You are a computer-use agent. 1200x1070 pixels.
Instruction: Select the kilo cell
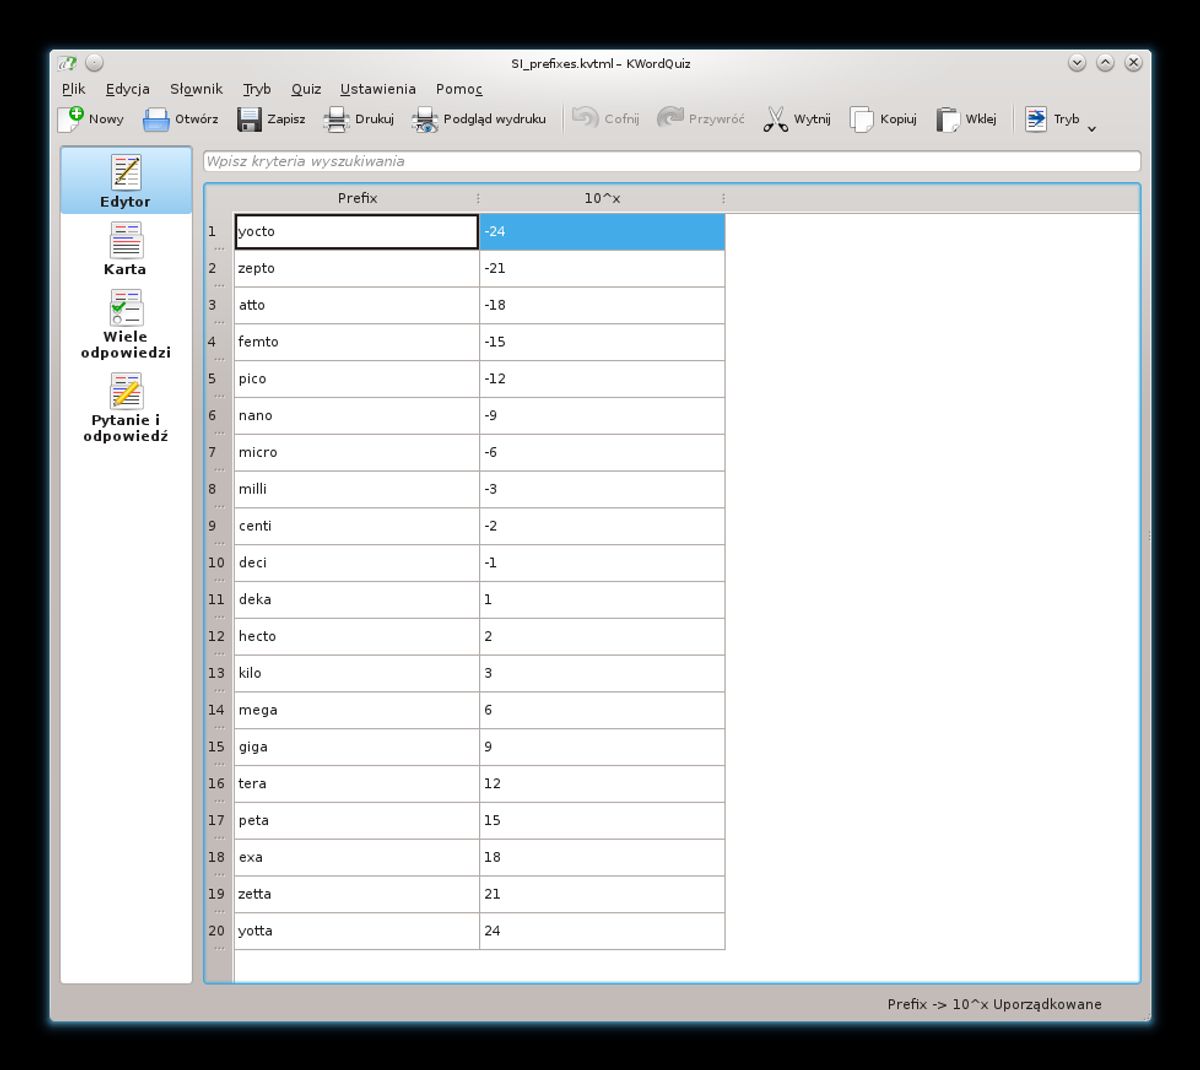pos(357,673)
